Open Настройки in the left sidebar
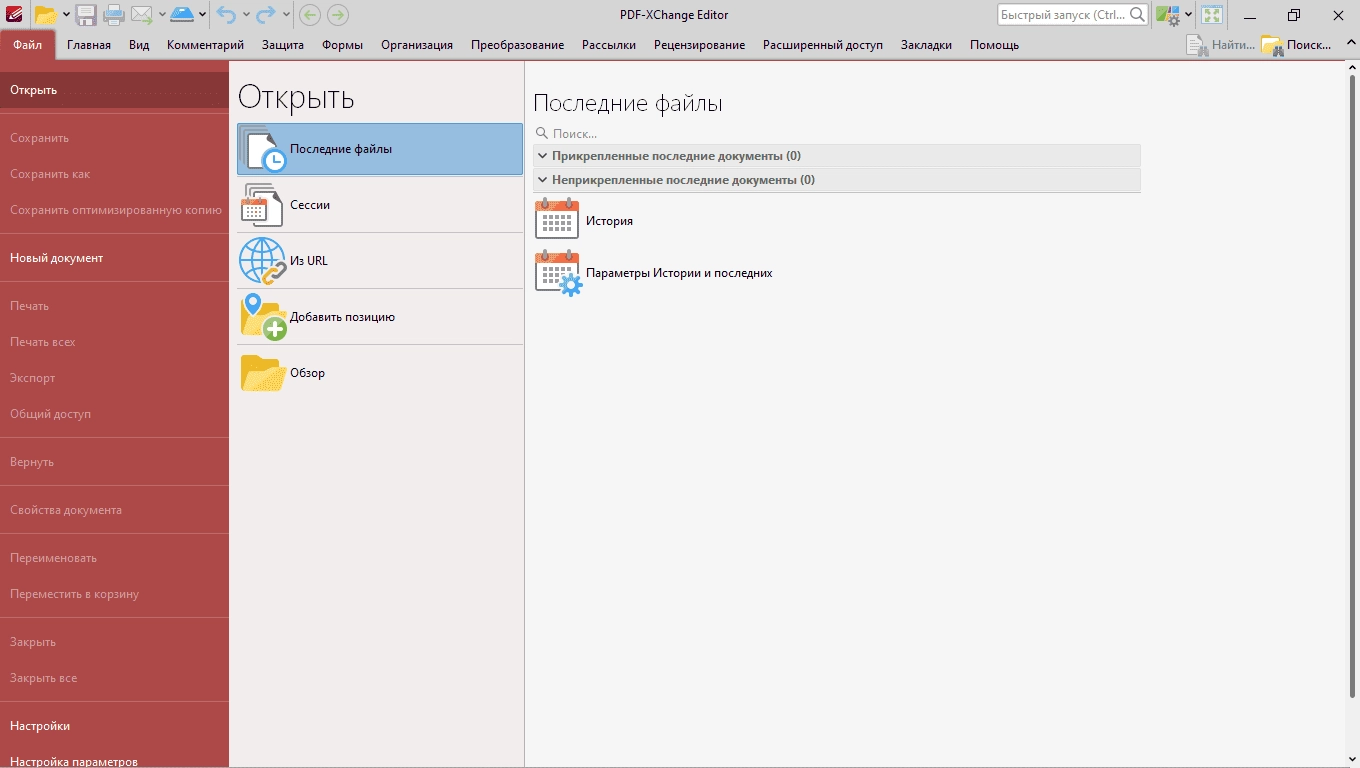 (x=114, y=726)
